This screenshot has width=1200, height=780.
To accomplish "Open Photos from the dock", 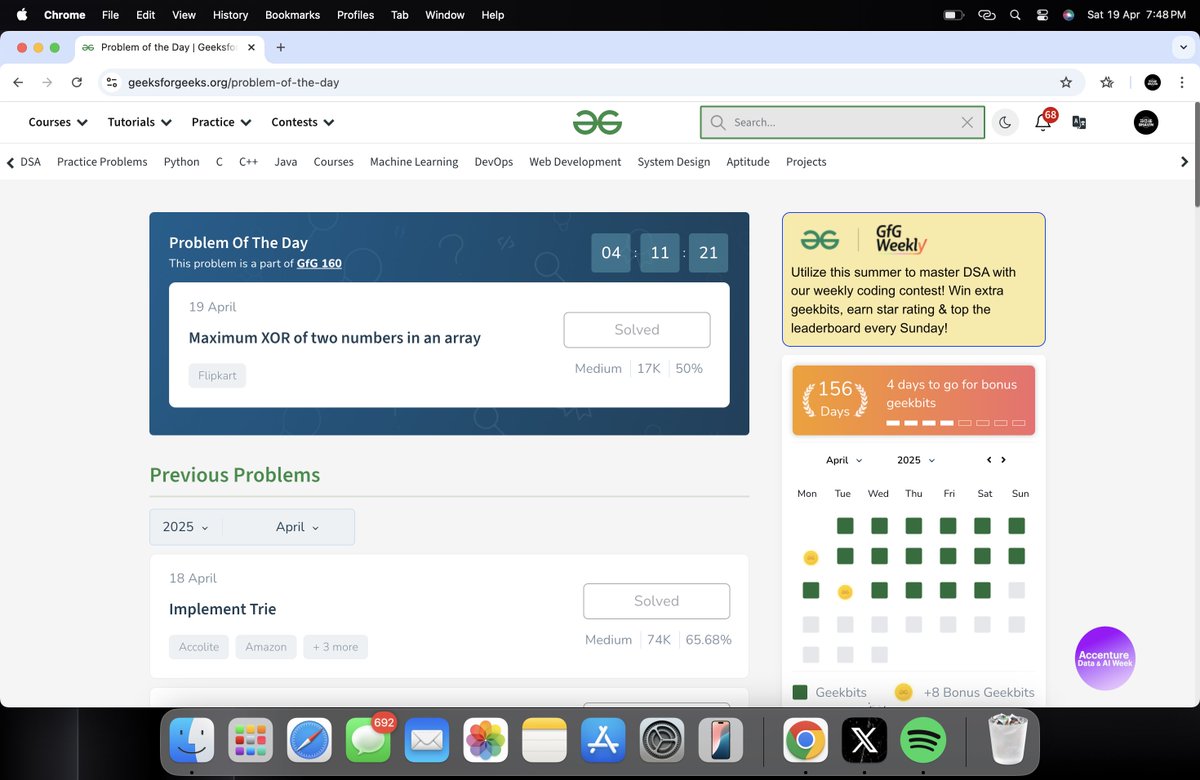I will coord(486,741).
